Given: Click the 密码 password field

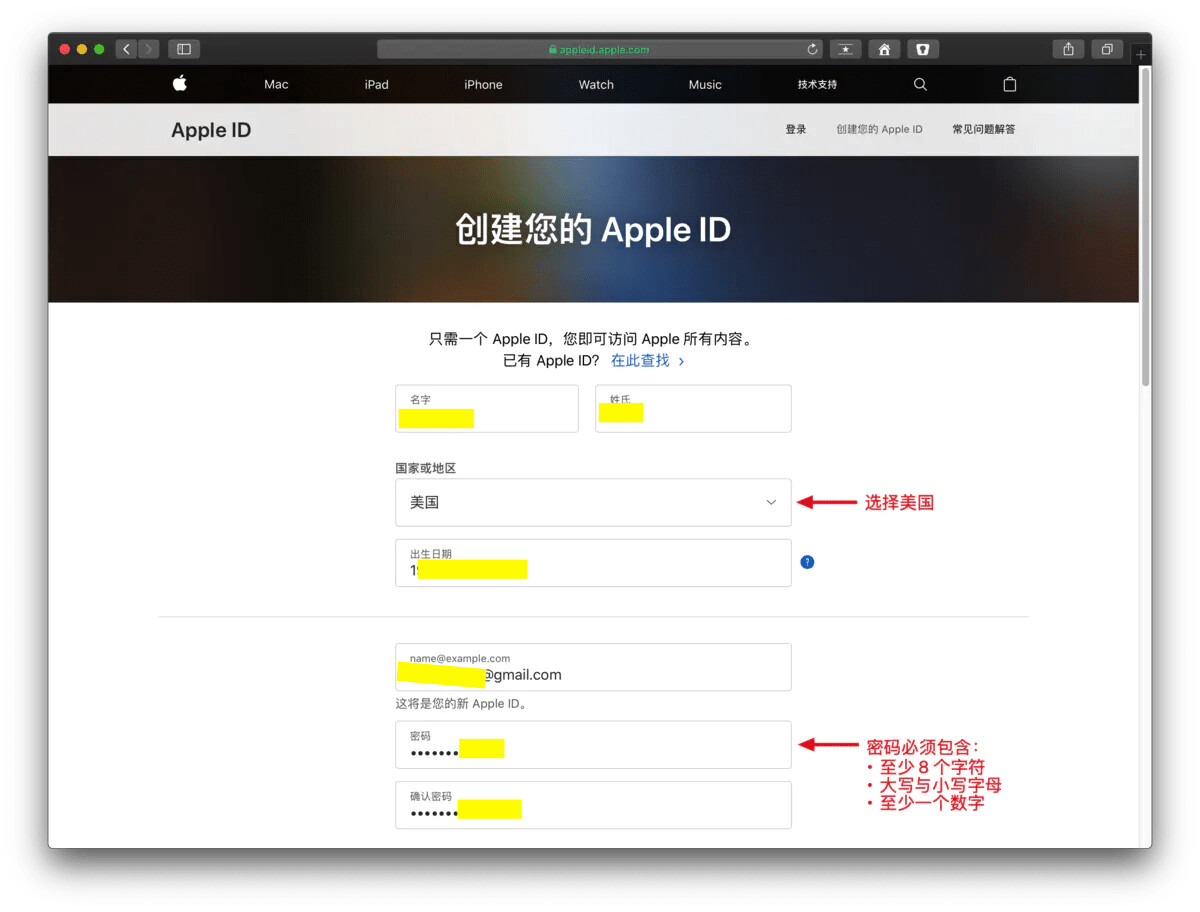Looking at the screenshot, I should (x=593, y=745).
